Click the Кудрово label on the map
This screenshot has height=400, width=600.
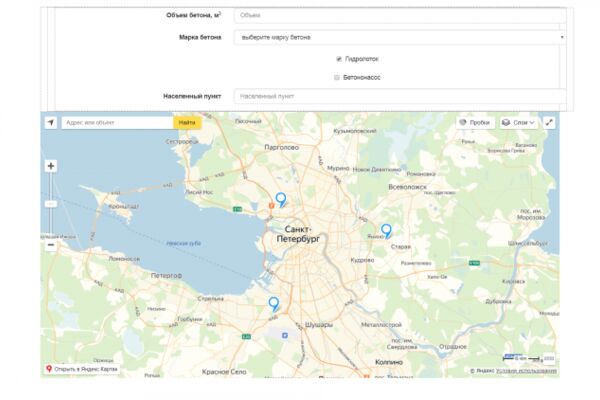click(x=362, y=260)
